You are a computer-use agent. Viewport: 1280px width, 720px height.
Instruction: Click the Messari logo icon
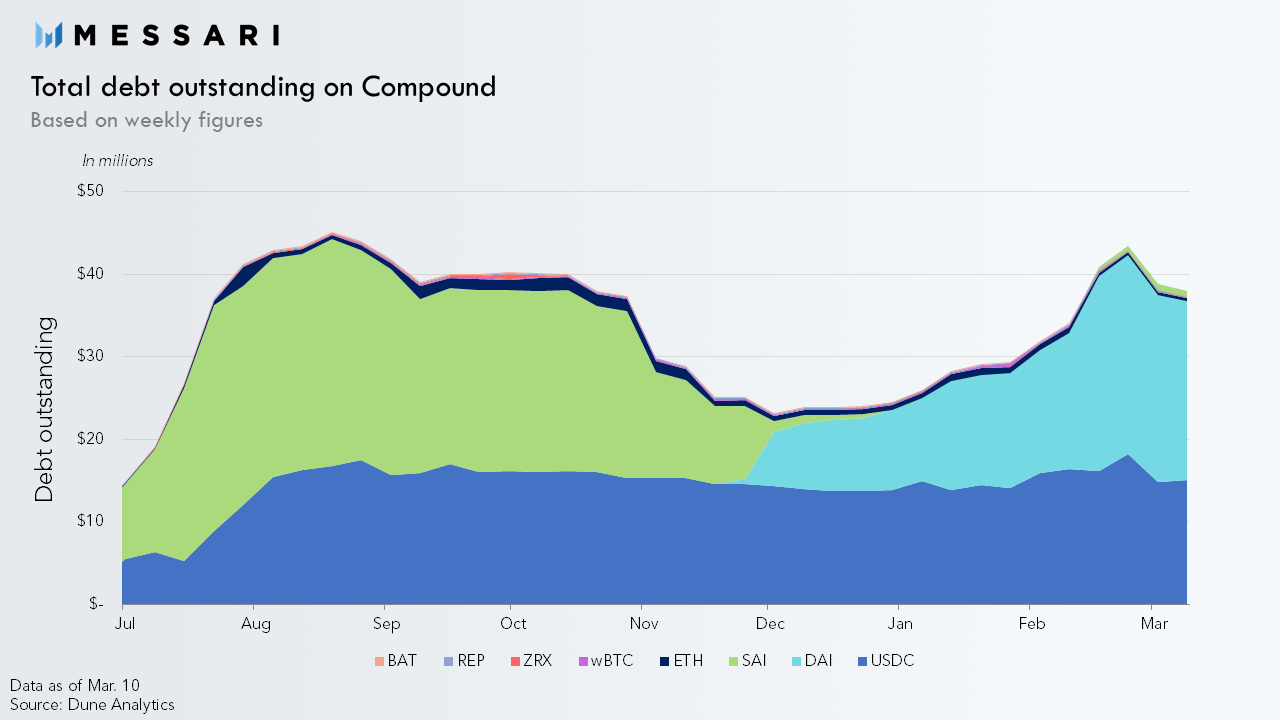click(x=49, y=35)
